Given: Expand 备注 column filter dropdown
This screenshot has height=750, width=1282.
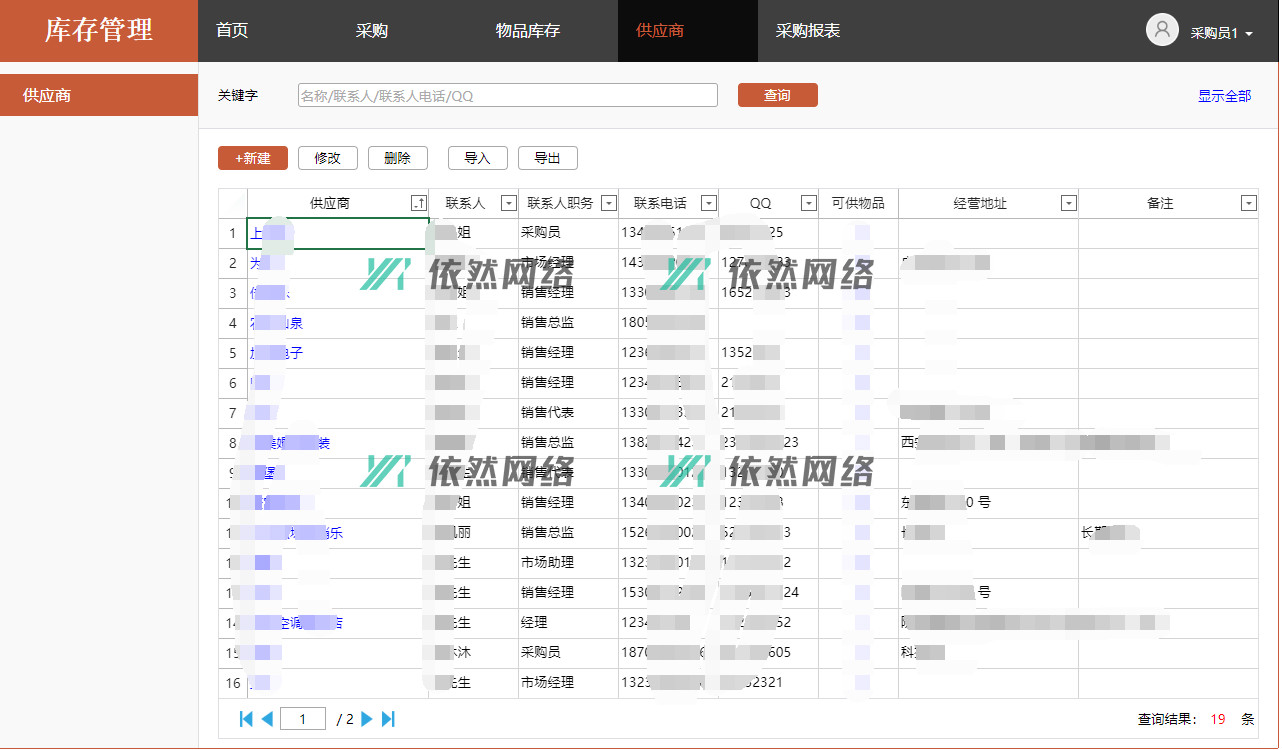Looking at the screenshot, I should pos(1248,203).
